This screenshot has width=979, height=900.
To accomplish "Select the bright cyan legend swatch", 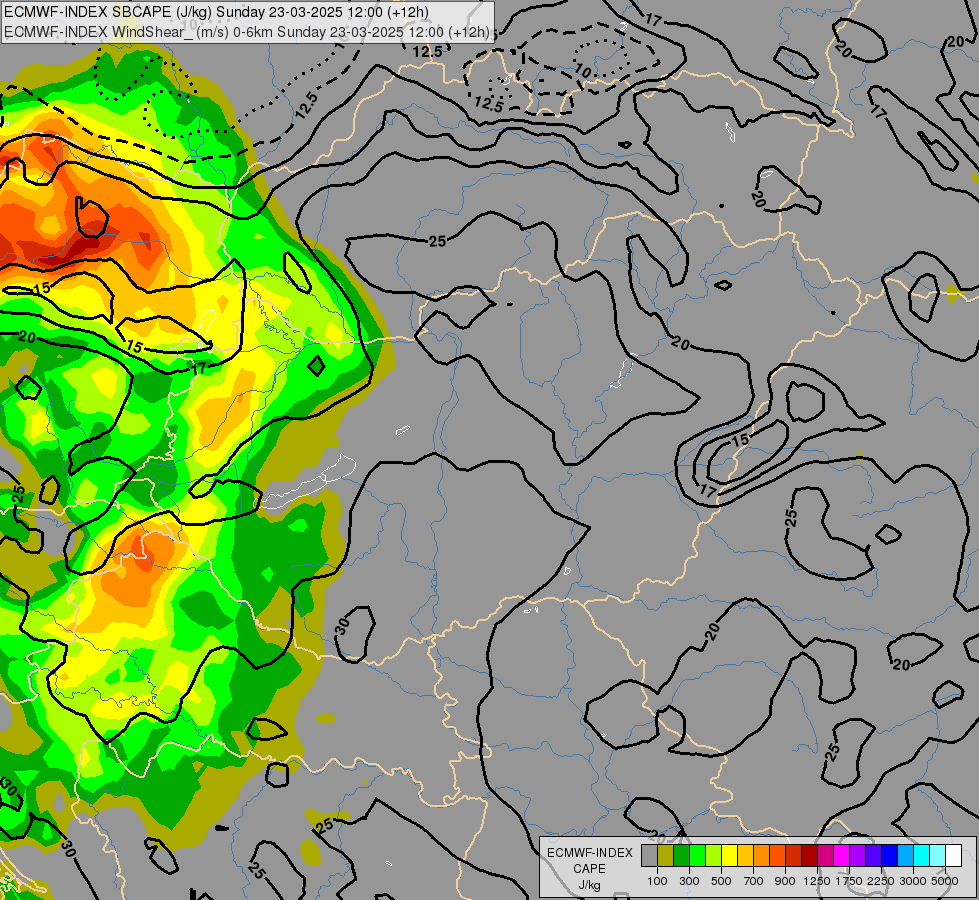I will point(922,855).
